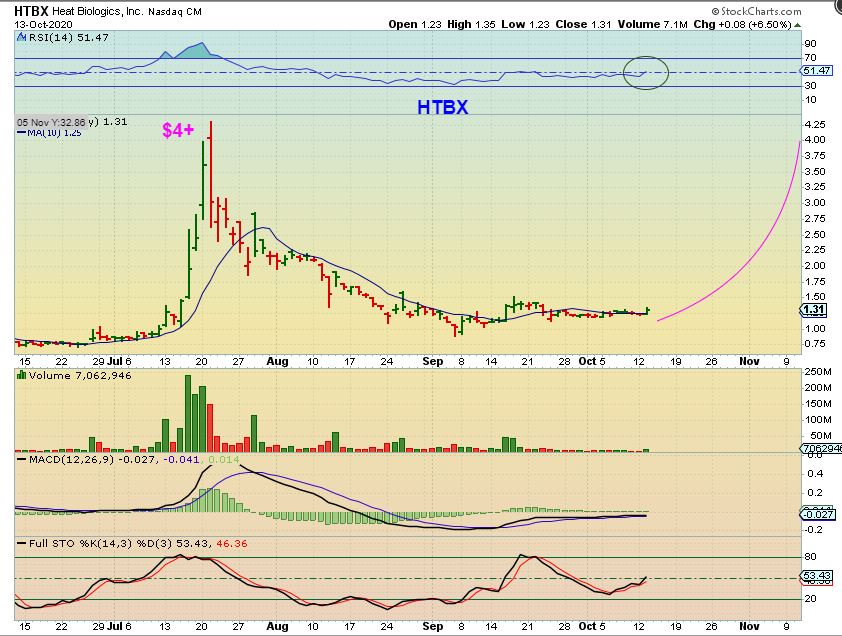Click the 250M volume axis label
Screen dimensions: 842x636
818,372
